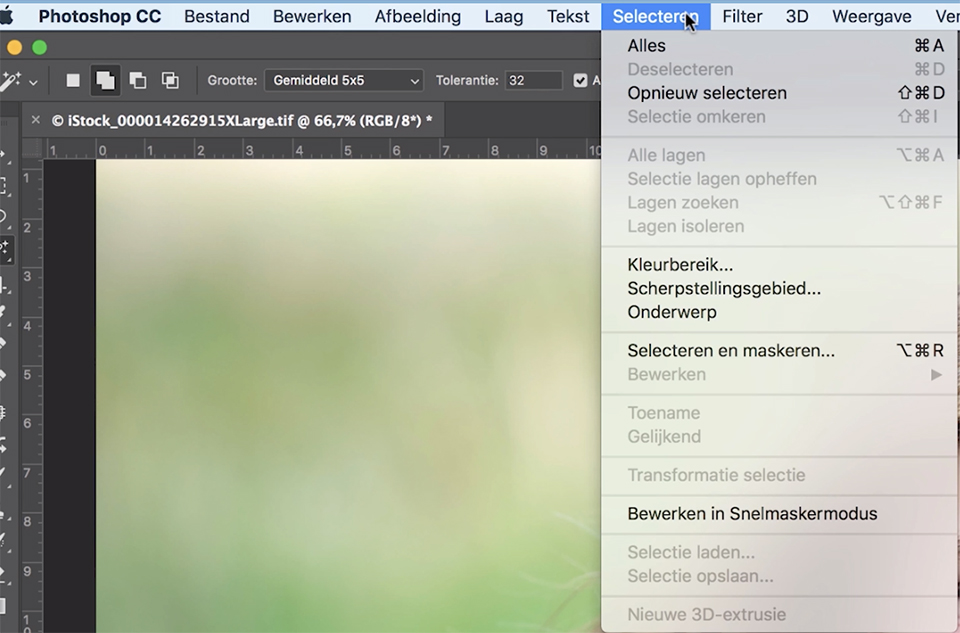This screenshot has width=960, height=633.
Task: Open the Bewerken menu in the menu bar
Action: tap(312, 16)
